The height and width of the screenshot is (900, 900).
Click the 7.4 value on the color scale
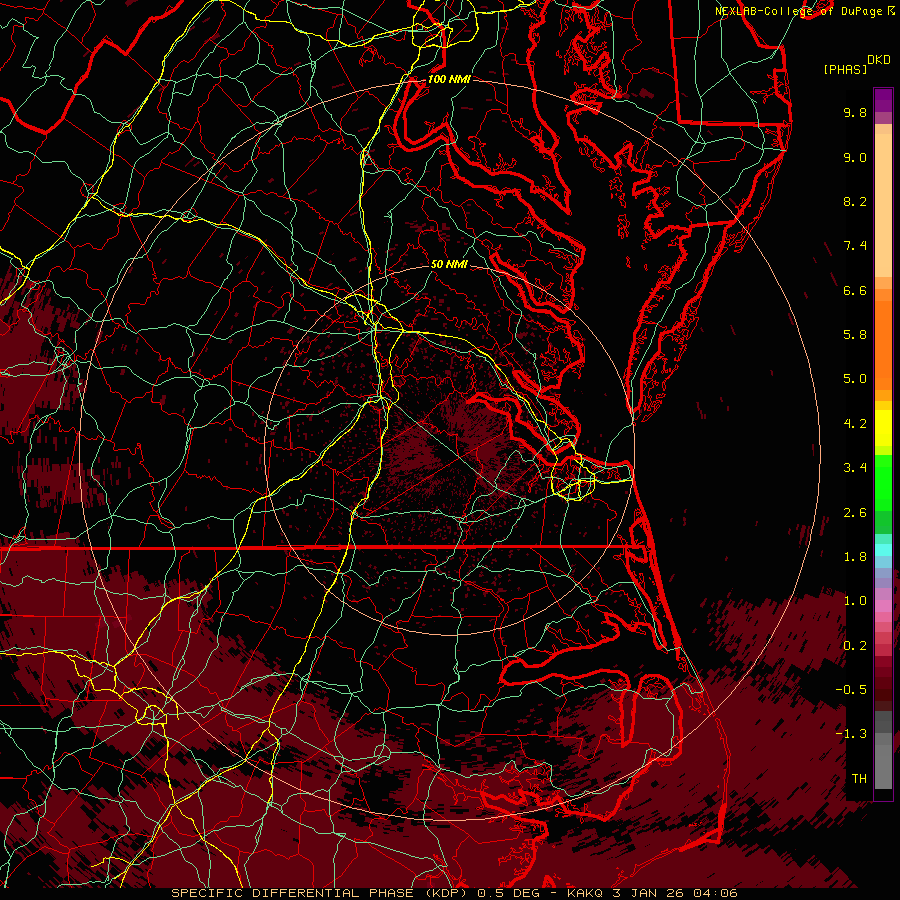pyautogui.click(x=855, y=246)
